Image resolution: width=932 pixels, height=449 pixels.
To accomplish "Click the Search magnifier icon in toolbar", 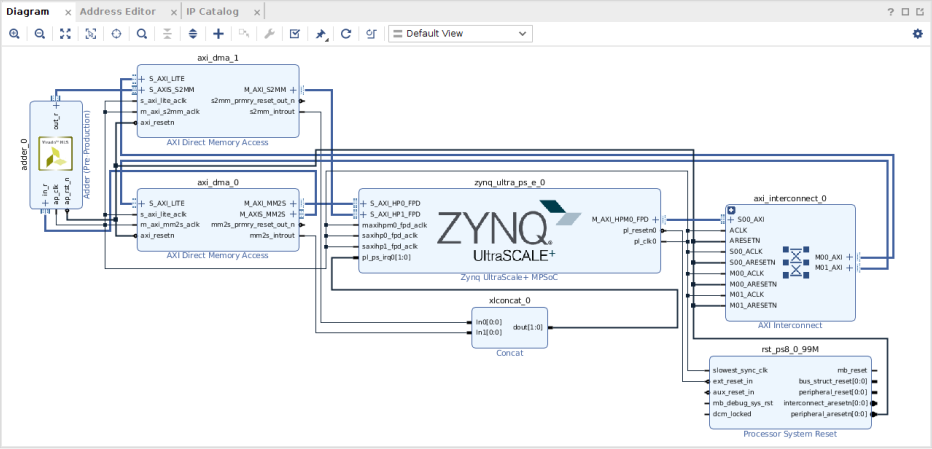I will (142, 34).
